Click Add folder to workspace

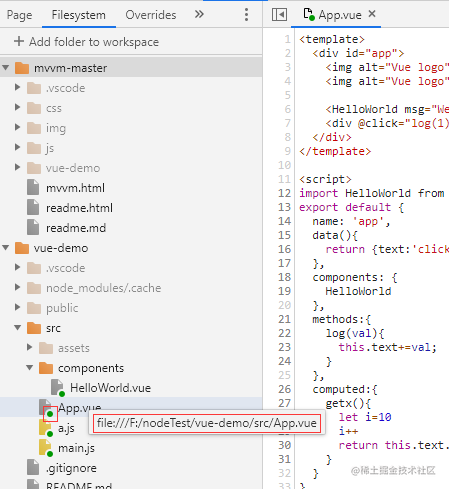(87, 42)
